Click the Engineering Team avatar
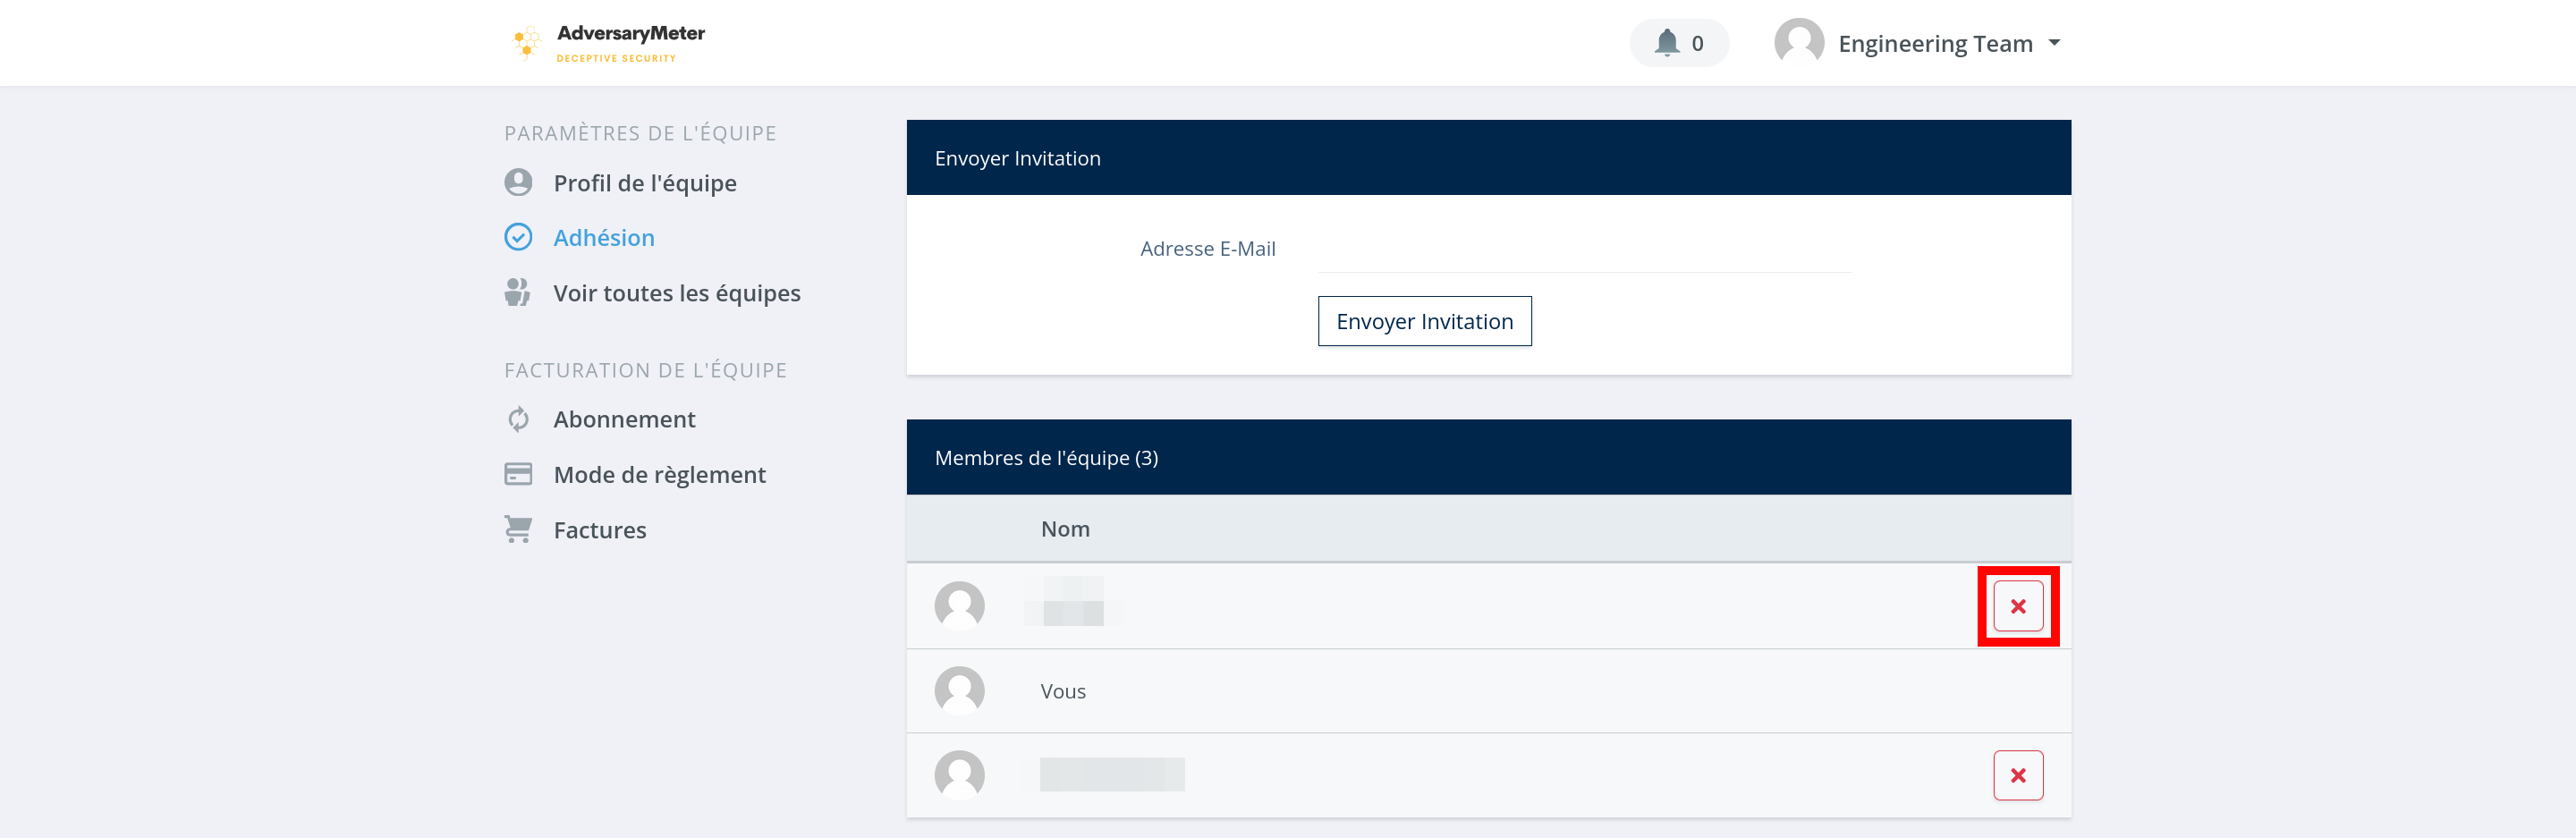Screen dimensions: 2576x838 point(1798,43)
